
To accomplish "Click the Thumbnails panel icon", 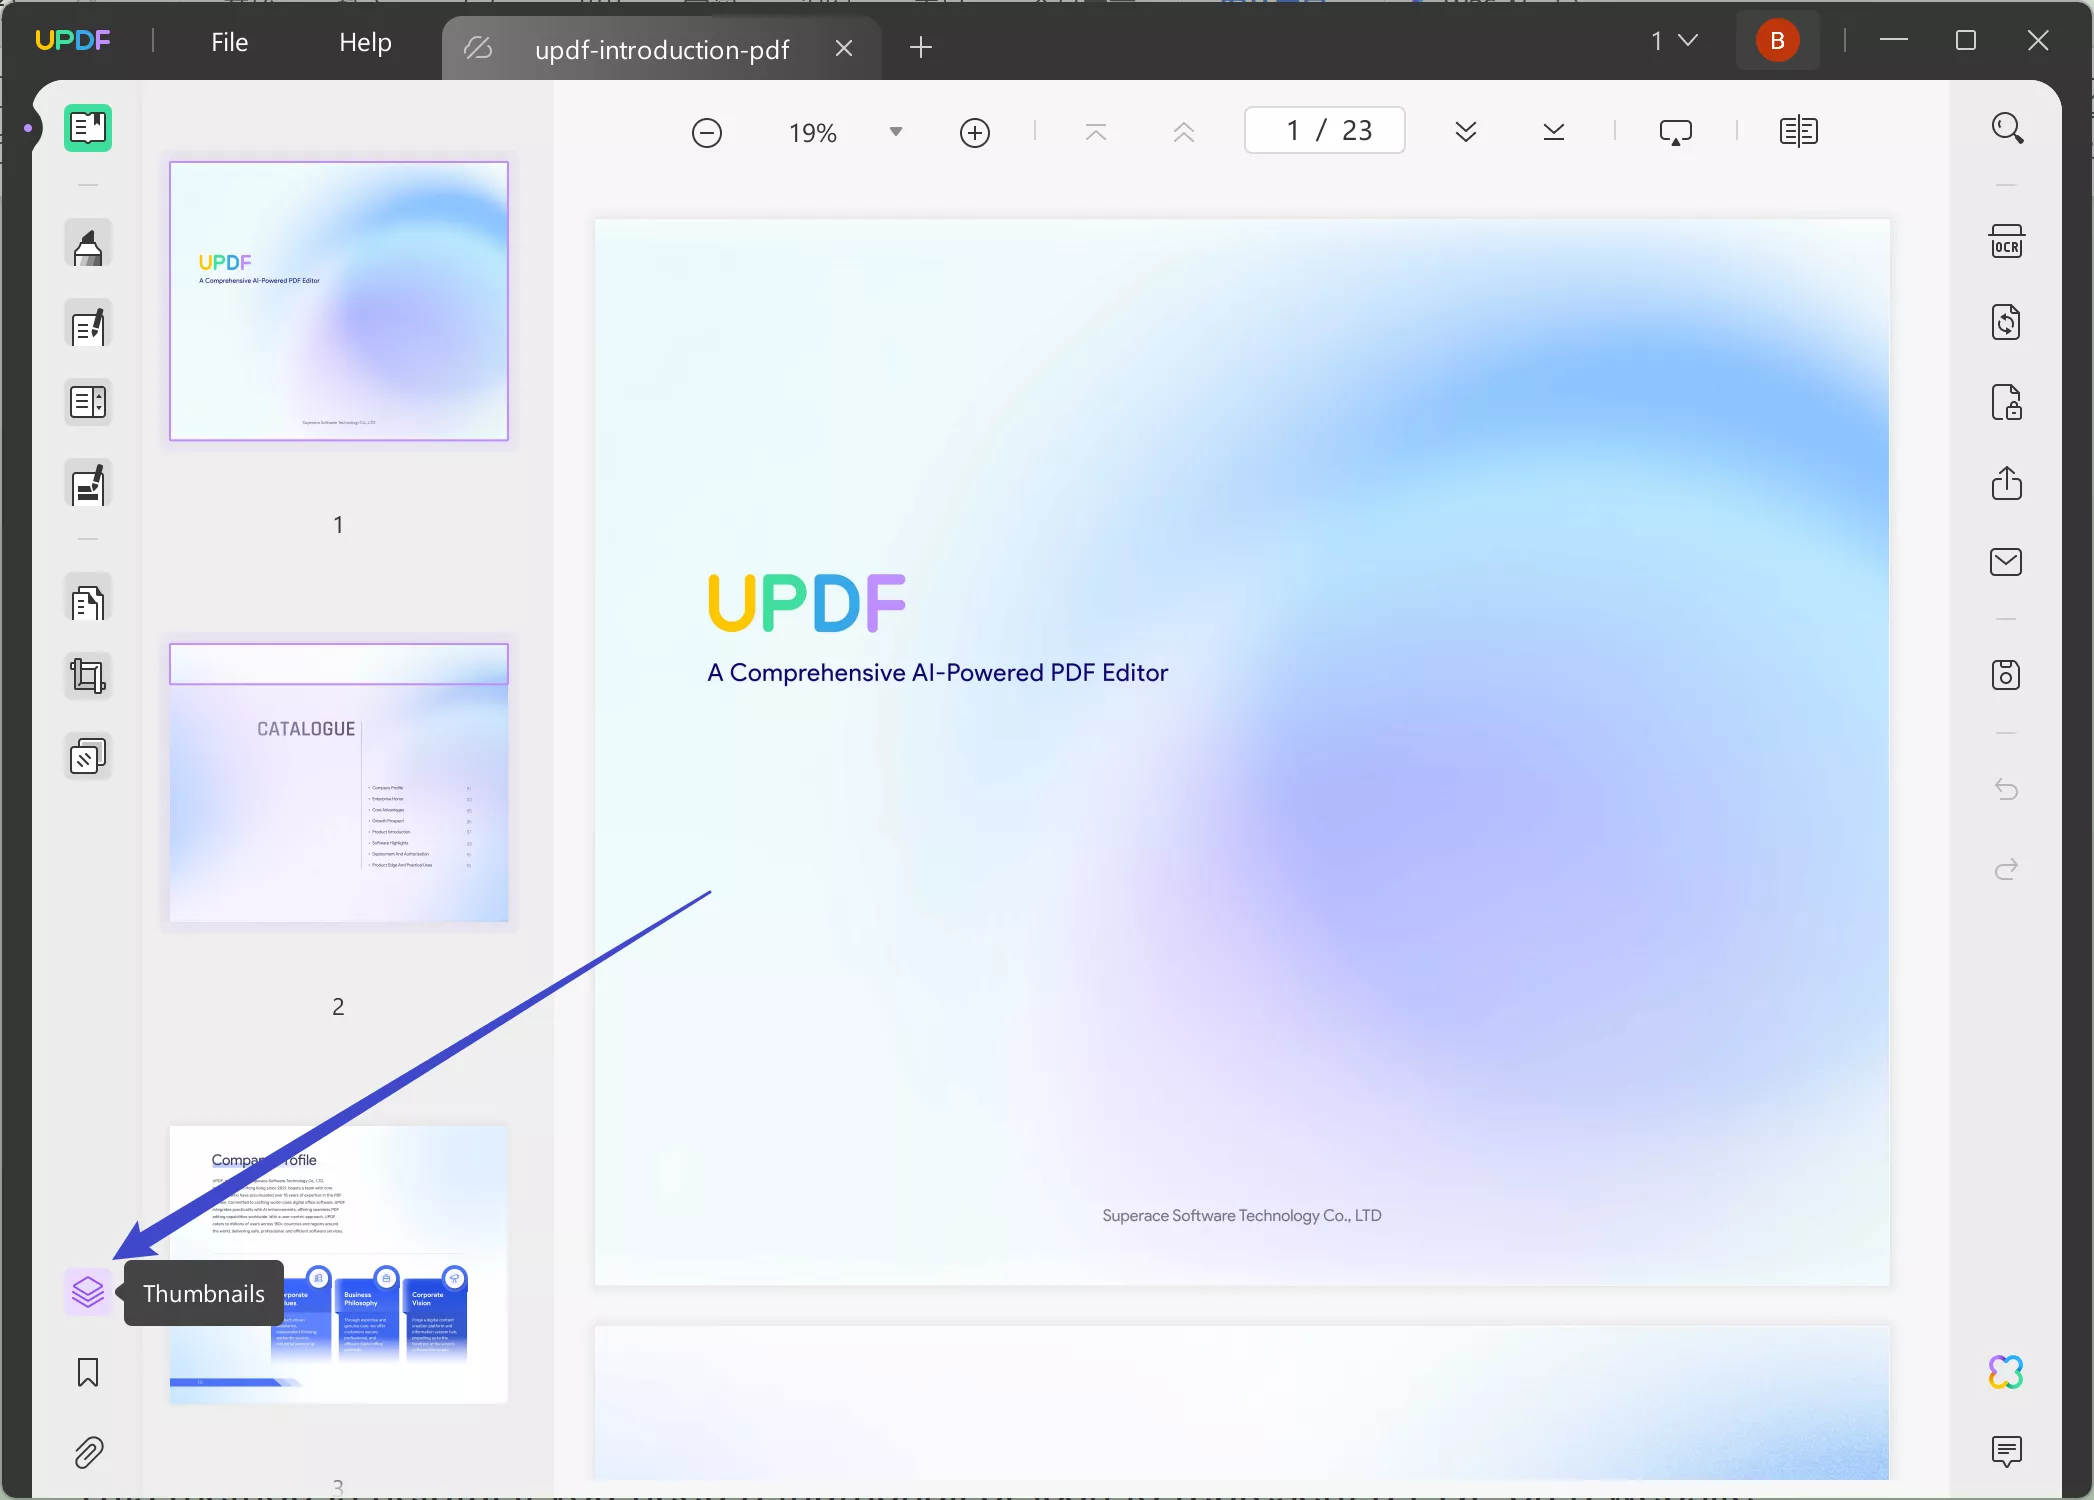I will (88, 1291).
